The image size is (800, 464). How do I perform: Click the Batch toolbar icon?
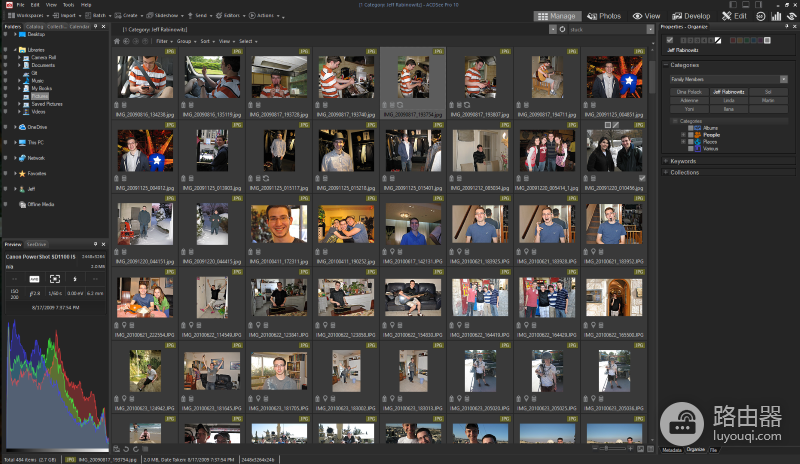tap(88, 16)
